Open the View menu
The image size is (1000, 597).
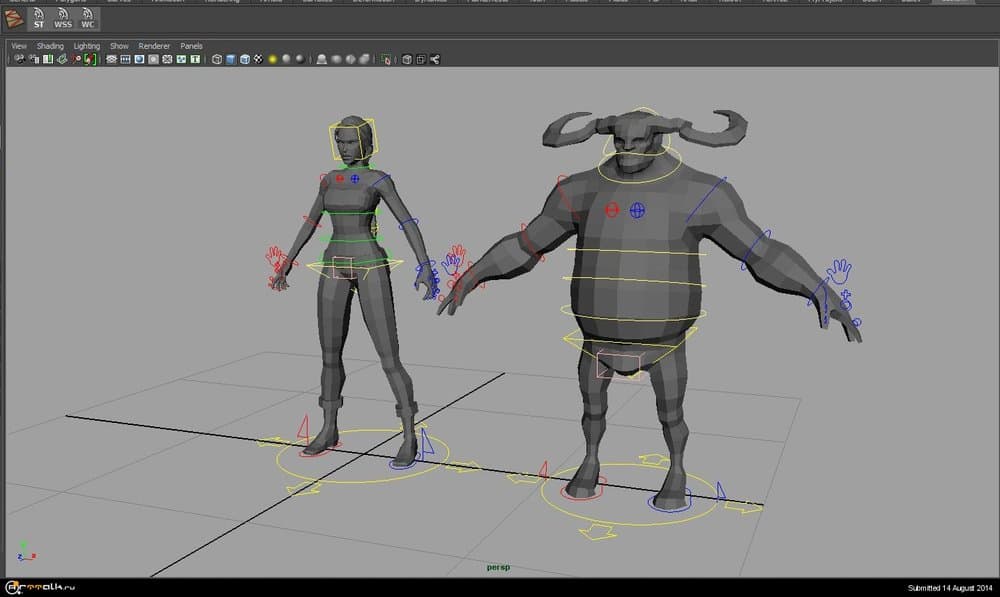click(17, 46)
